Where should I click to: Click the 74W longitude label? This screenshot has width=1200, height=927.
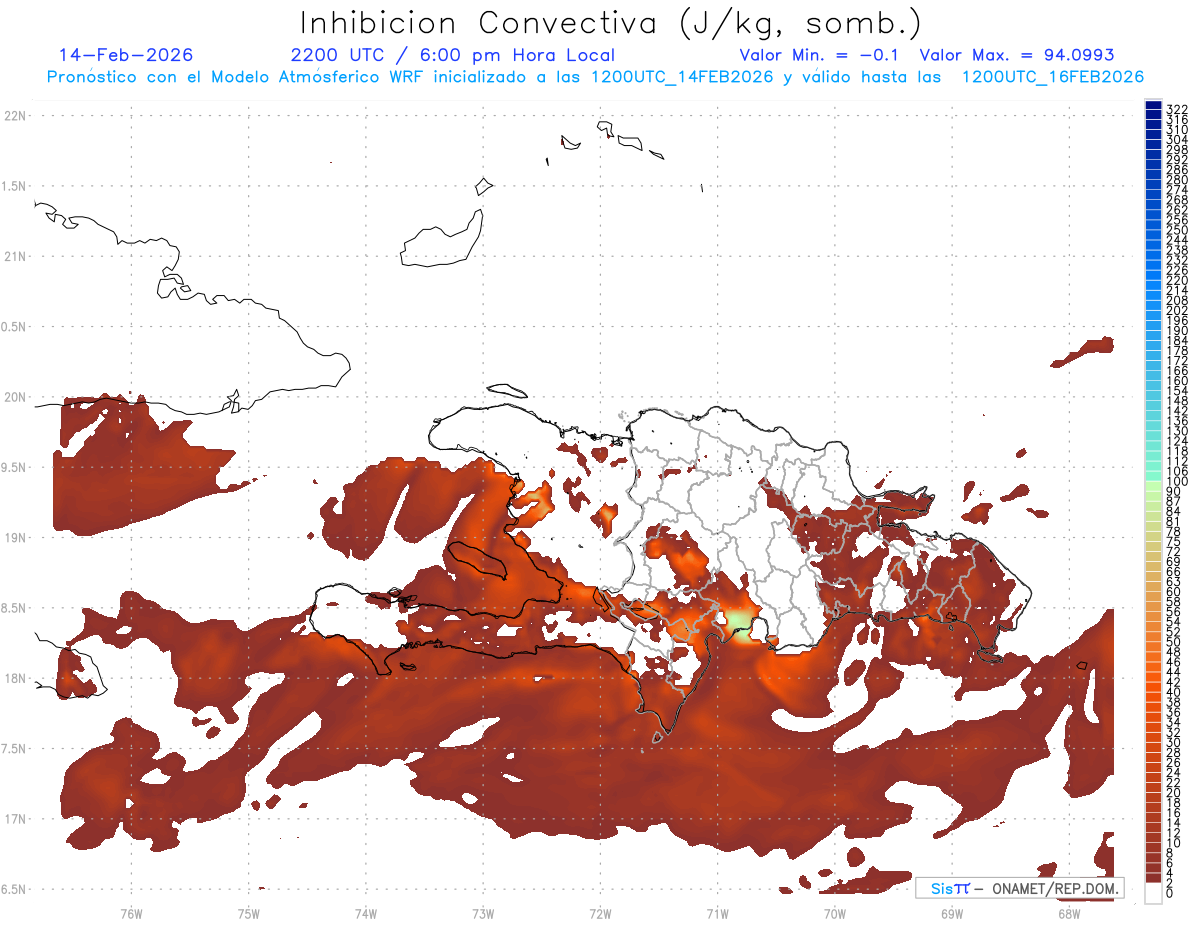point(366,914)
